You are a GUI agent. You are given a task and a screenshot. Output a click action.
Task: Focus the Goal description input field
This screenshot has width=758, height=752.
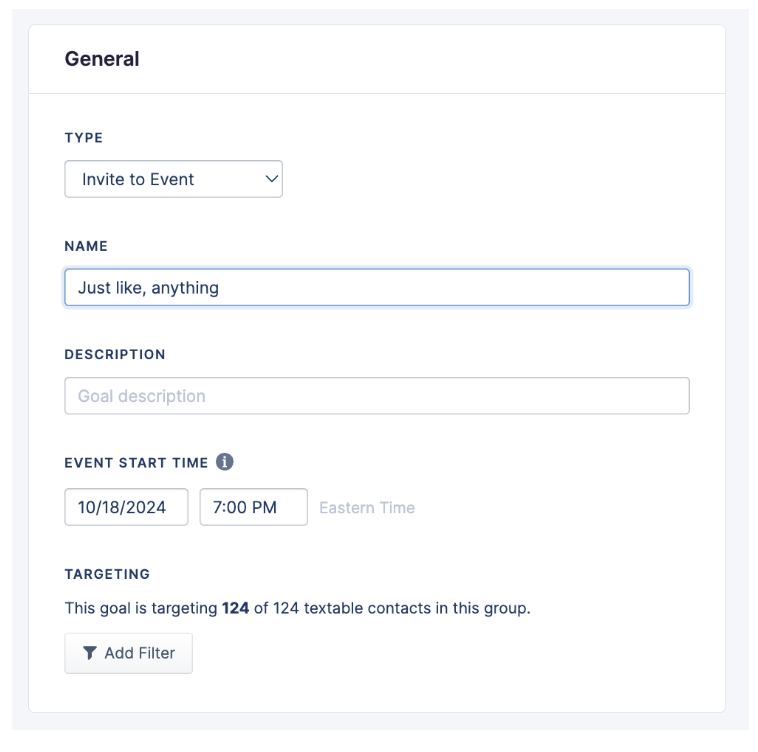(376, 396)
